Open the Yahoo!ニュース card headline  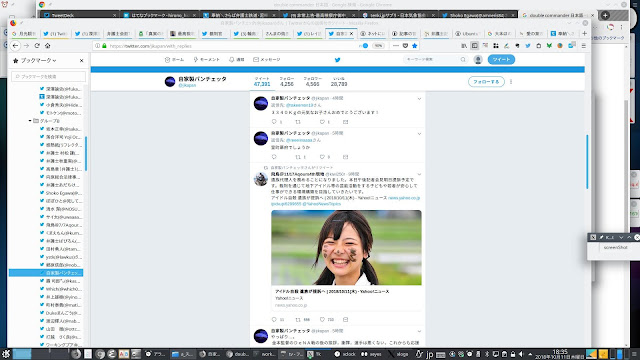tap(332, 291)
